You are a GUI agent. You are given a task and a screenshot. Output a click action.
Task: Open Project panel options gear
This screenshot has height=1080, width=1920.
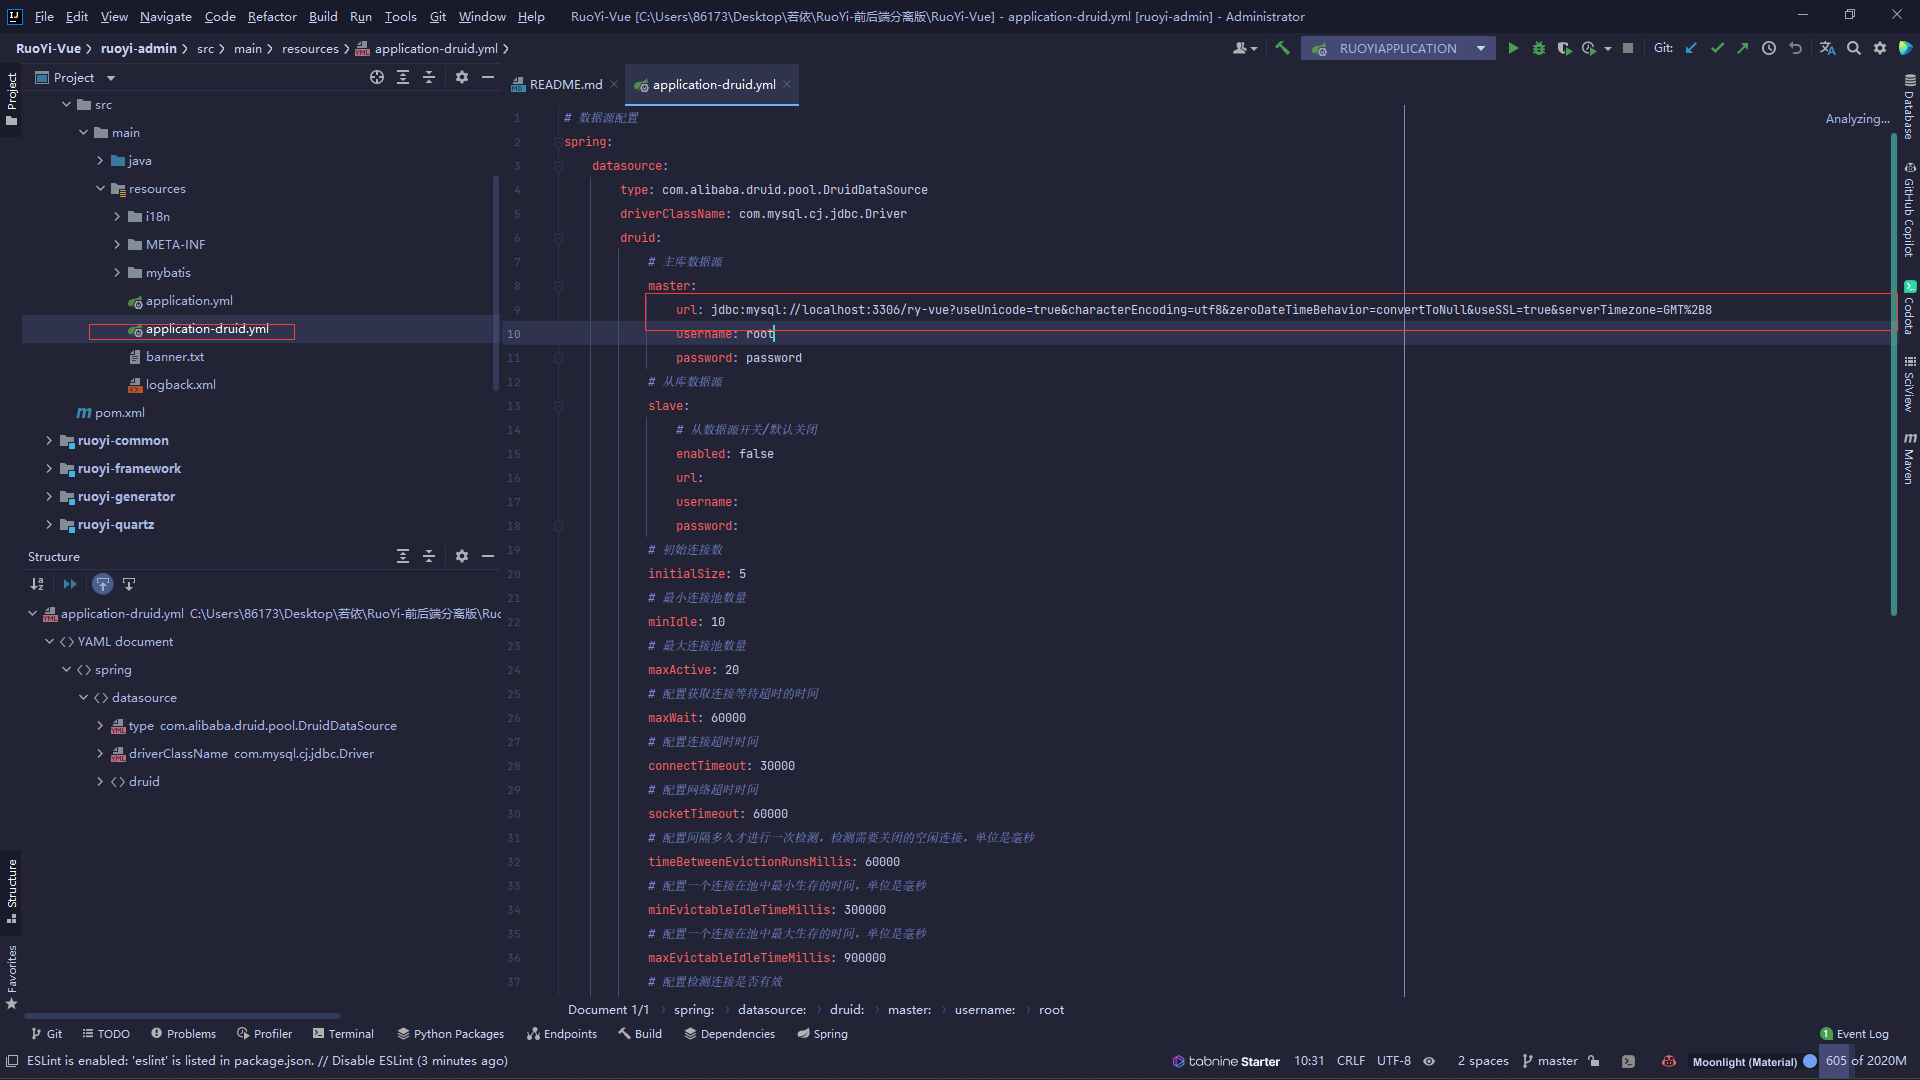(462, 77)
